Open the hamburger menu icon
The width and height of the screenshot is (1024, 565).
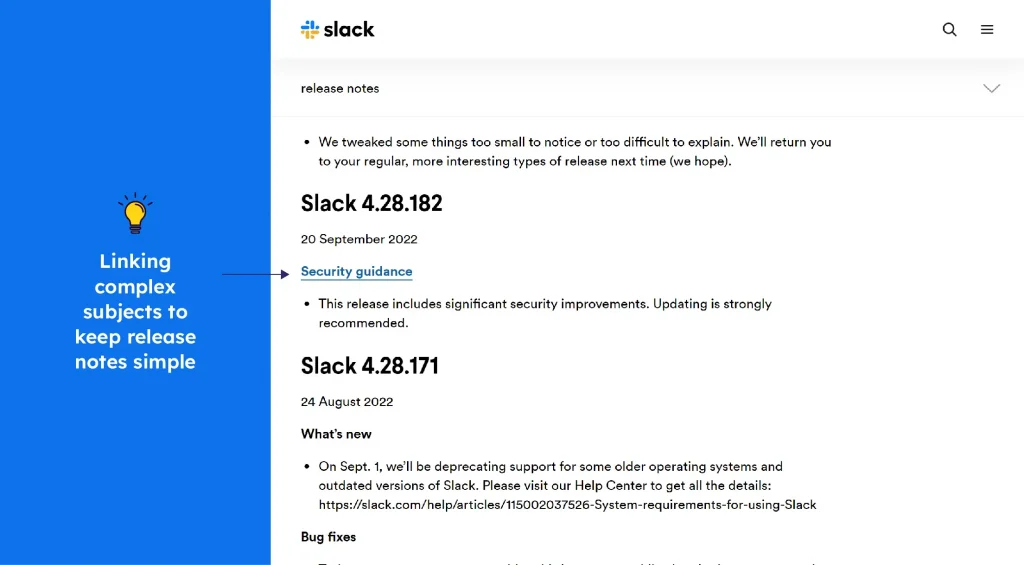click(987, 29)
